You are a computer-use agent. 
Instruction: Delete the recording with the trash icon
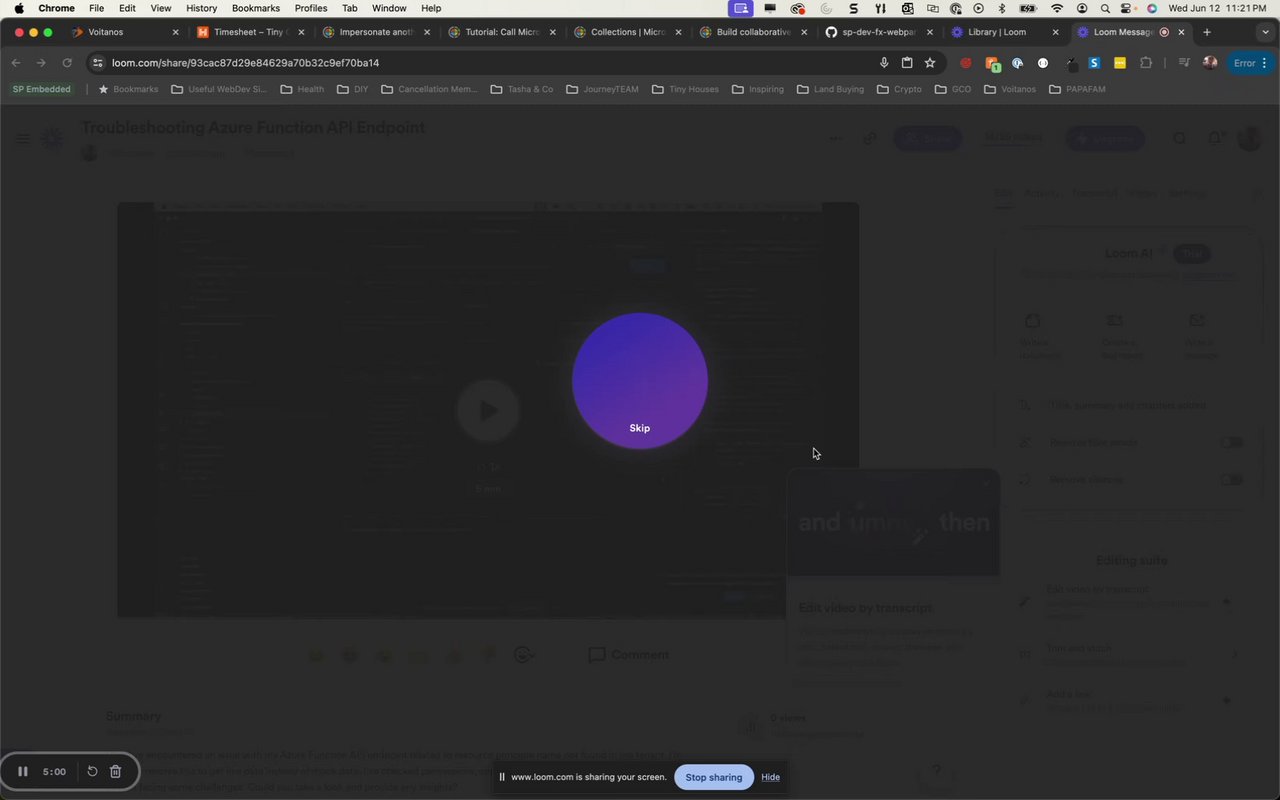(115, 772)
